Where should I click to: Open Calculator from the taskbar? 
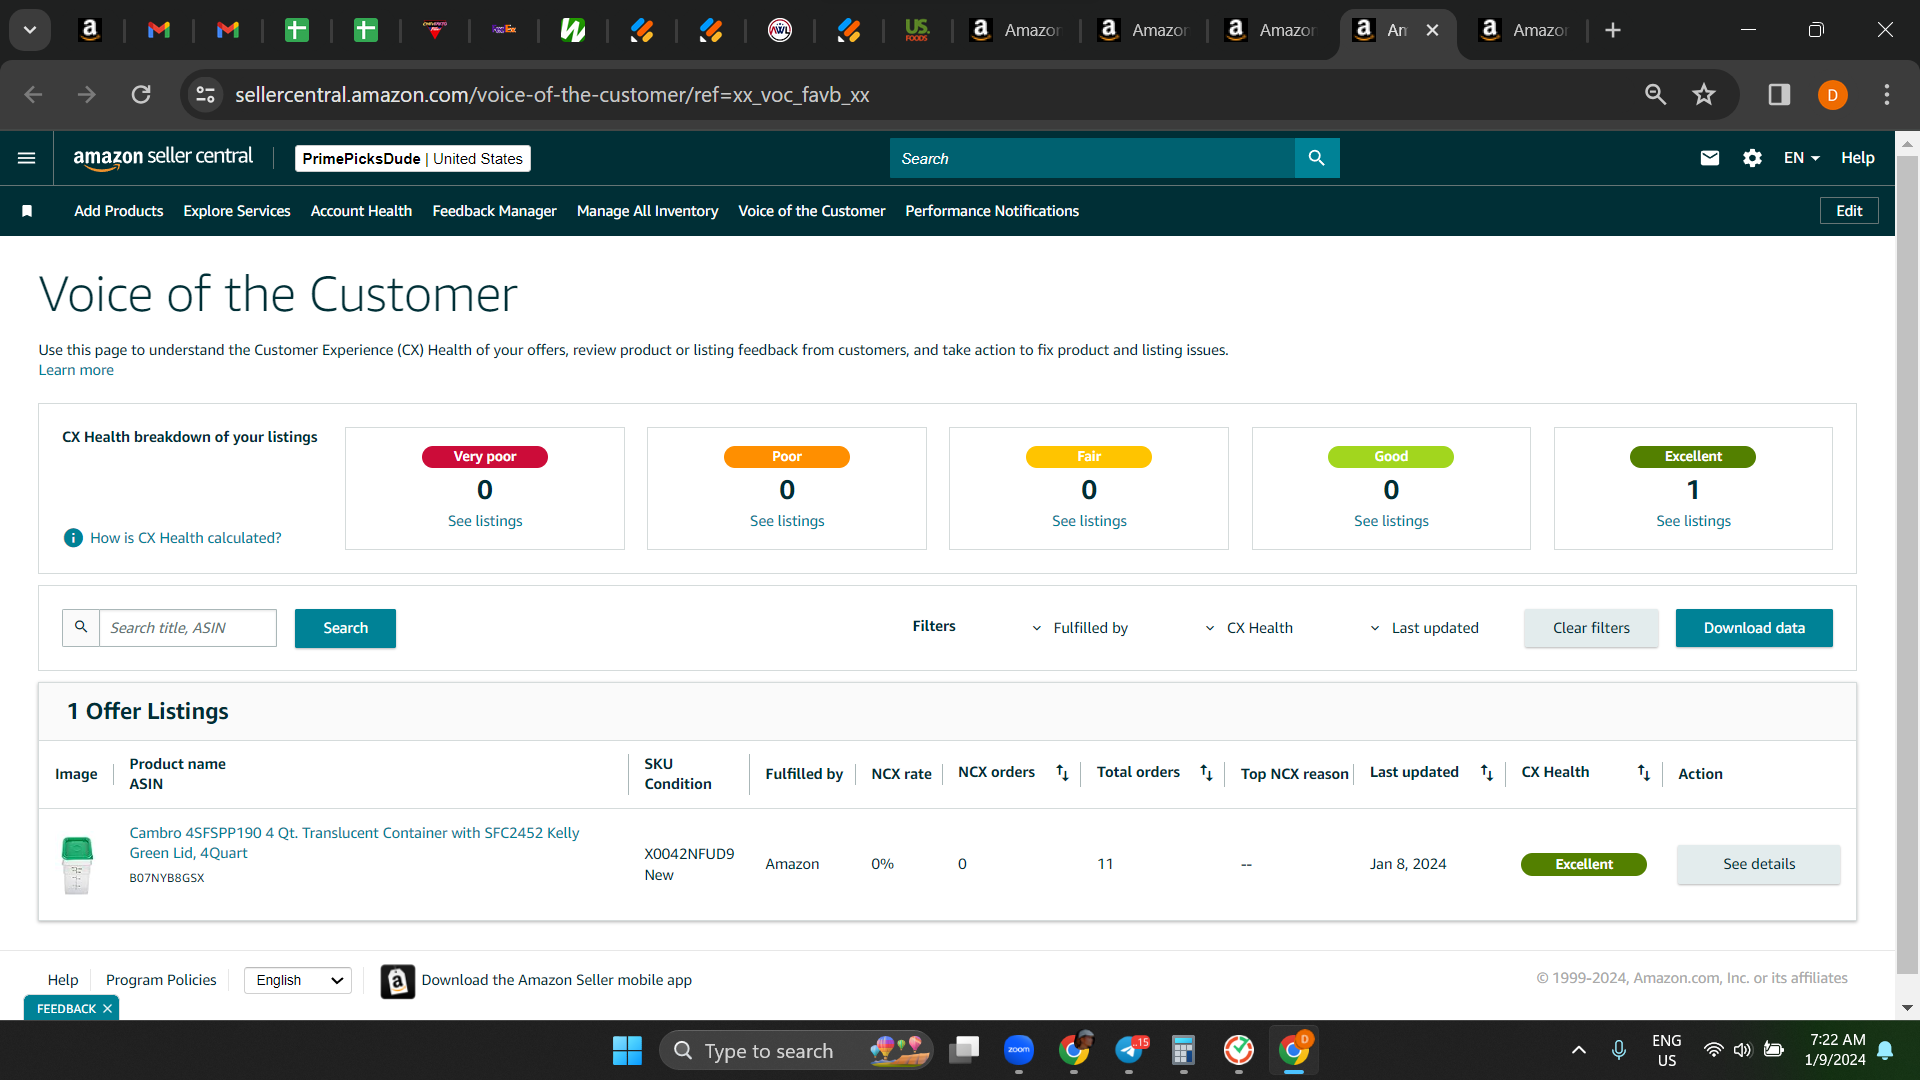[1184, 1050]
